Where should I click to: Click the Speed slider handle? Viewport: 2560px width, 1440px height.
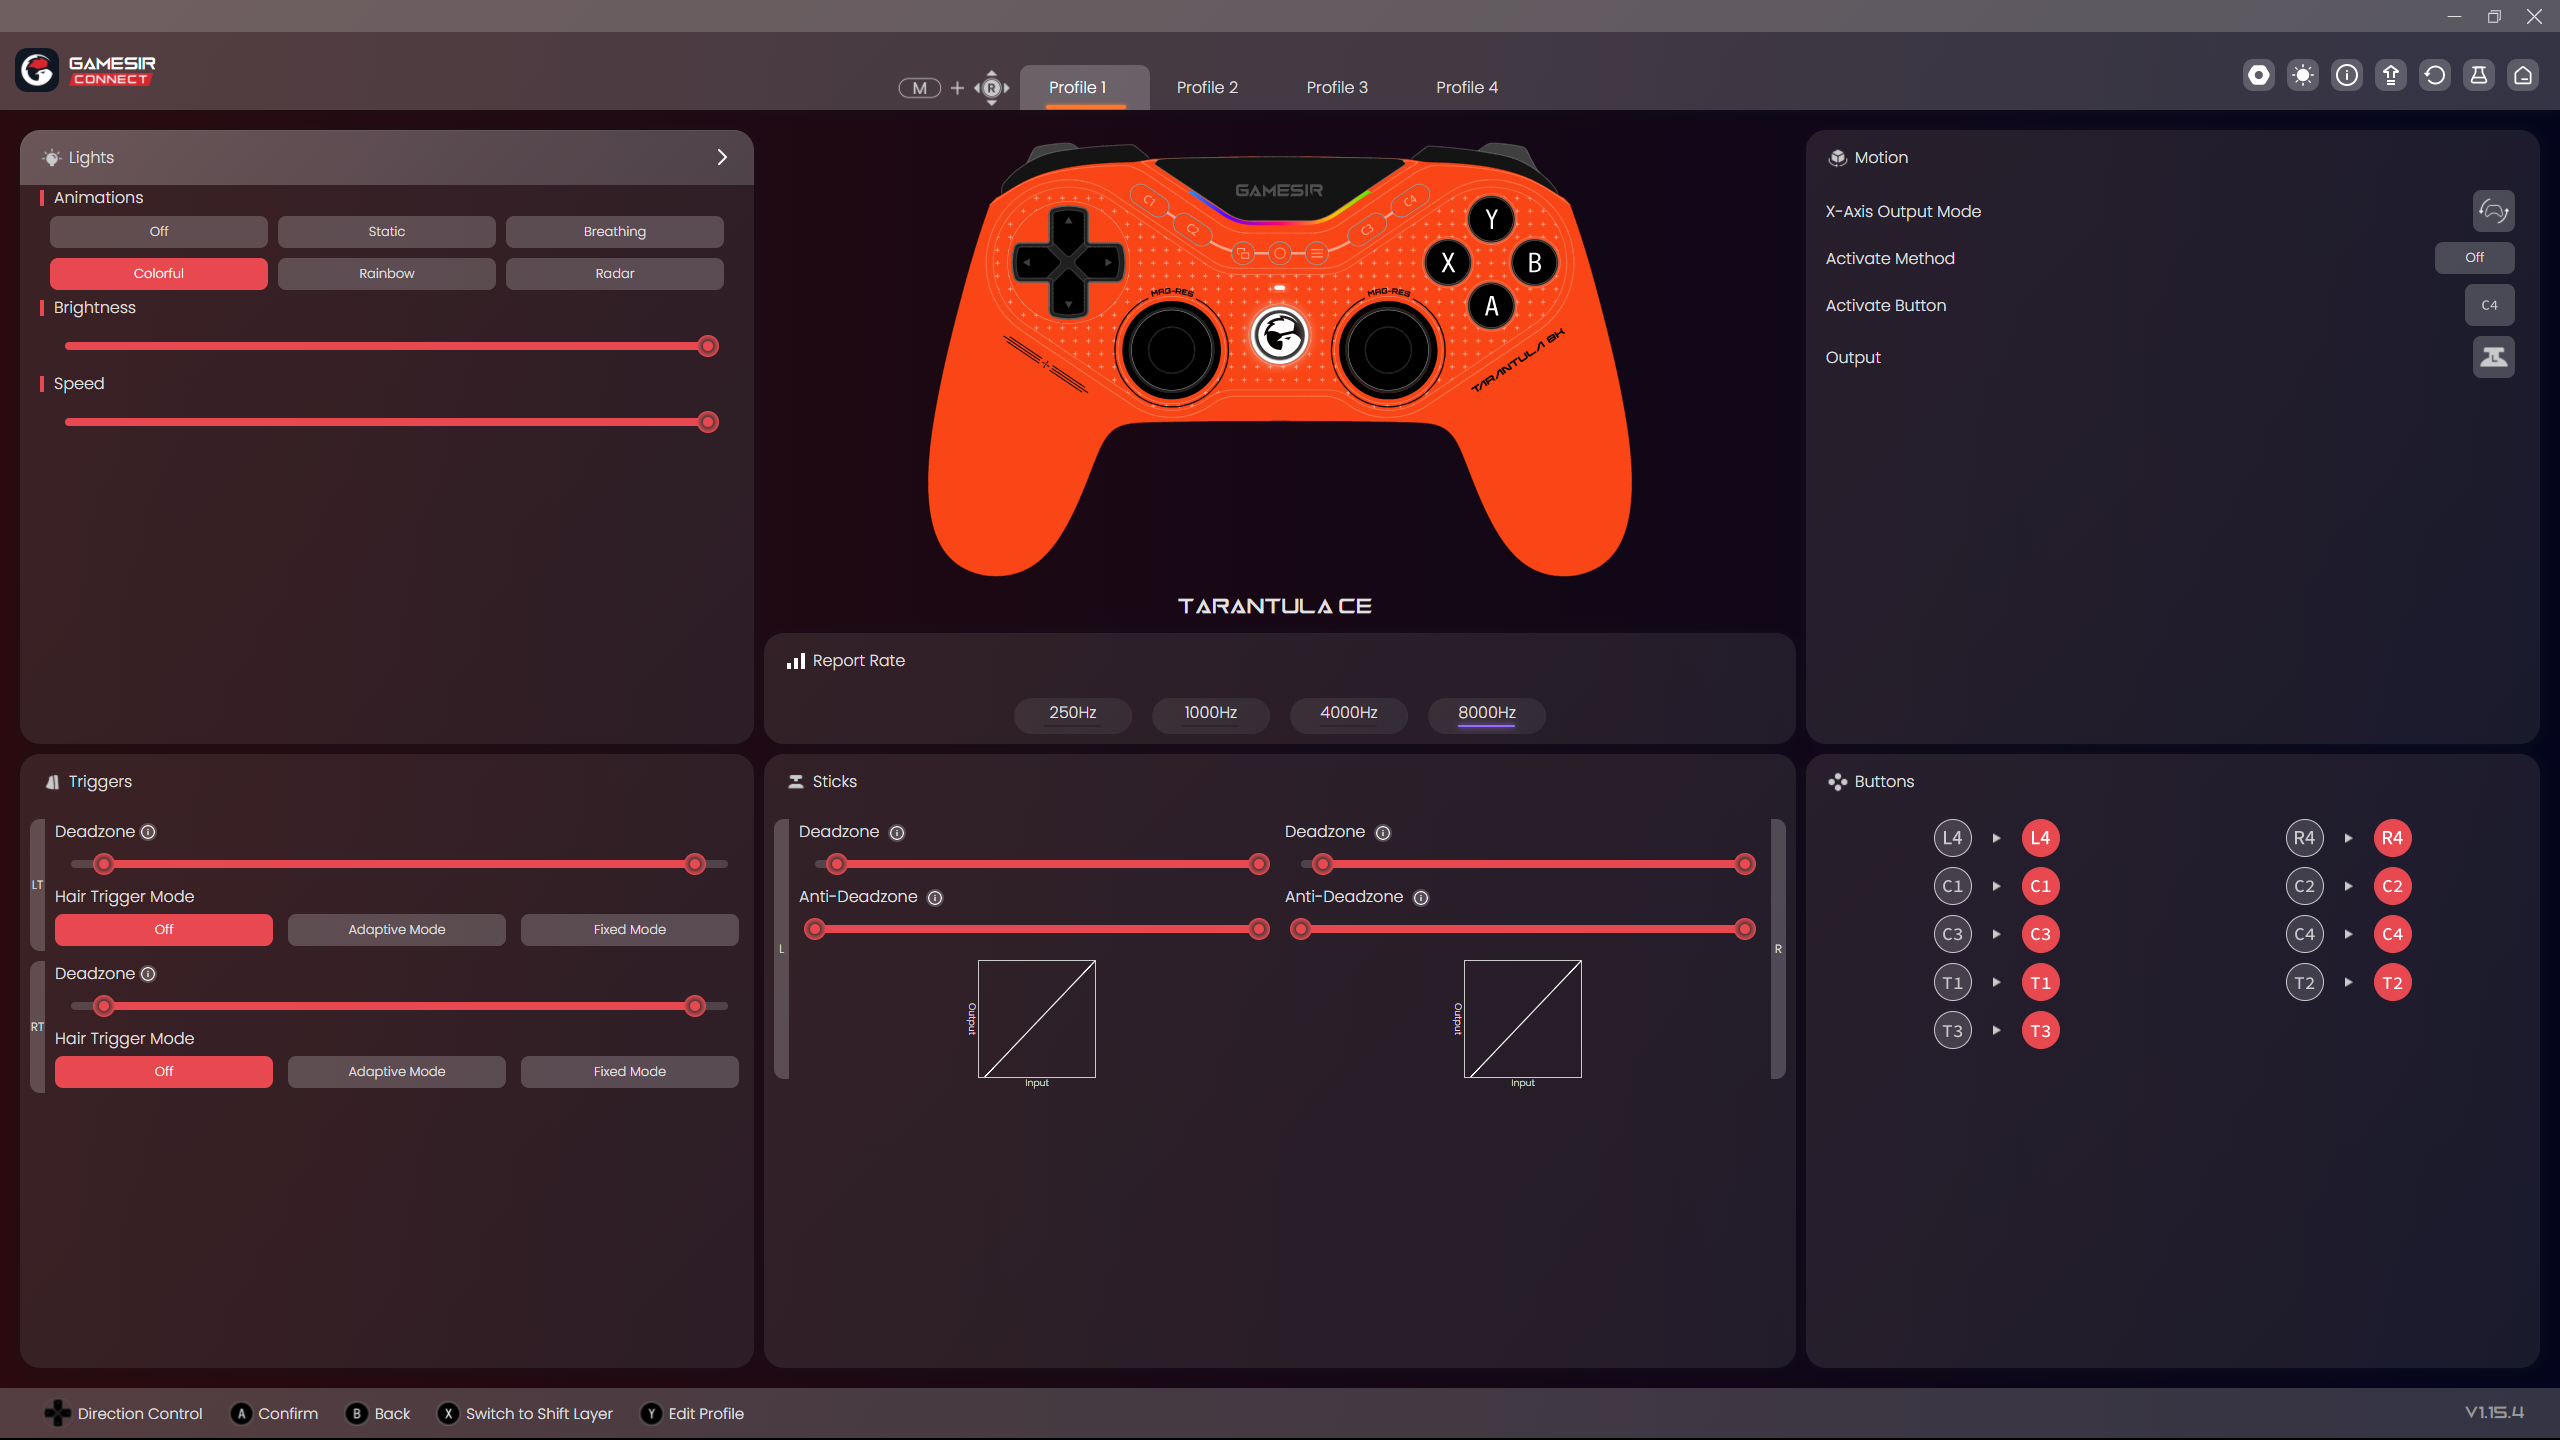708,422
